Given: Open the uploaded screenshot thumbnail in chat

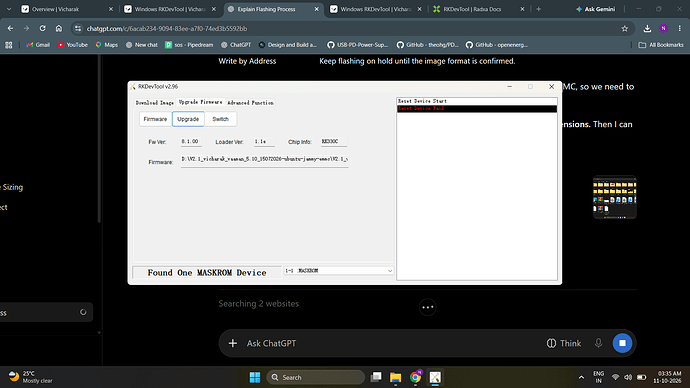Looking at the screenshot, I should [x=615, y=197].
